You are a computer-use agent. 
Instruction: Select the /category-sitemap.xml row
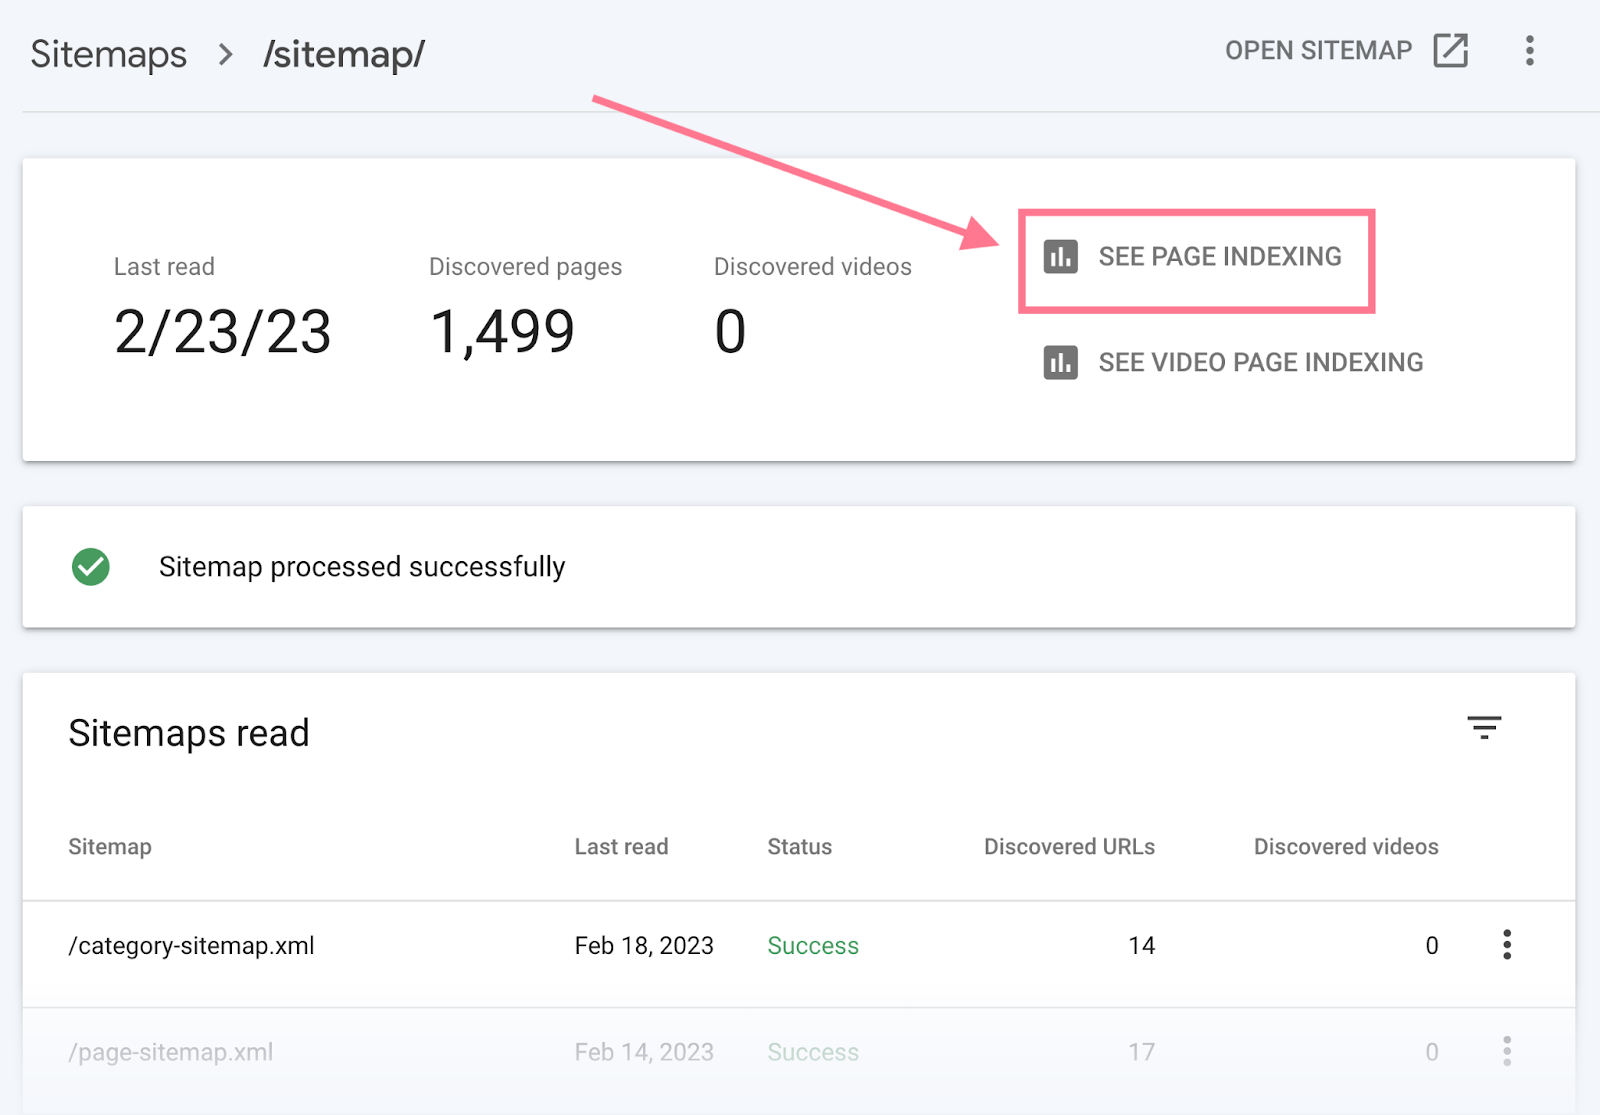tap(192, 945)
